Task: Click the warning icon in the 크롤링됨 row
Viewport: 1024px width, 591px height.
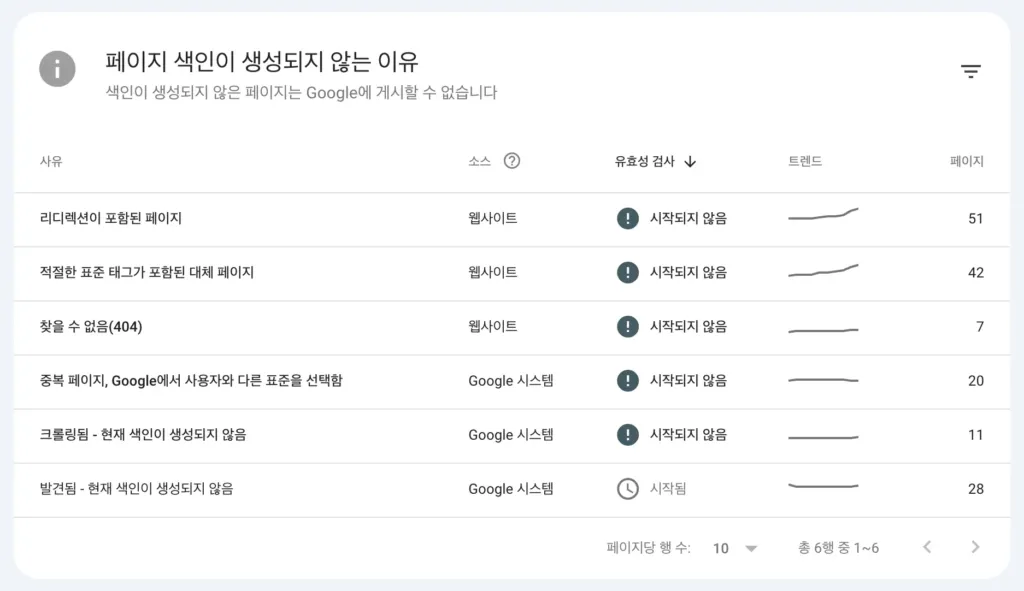Action: [627, 434]
